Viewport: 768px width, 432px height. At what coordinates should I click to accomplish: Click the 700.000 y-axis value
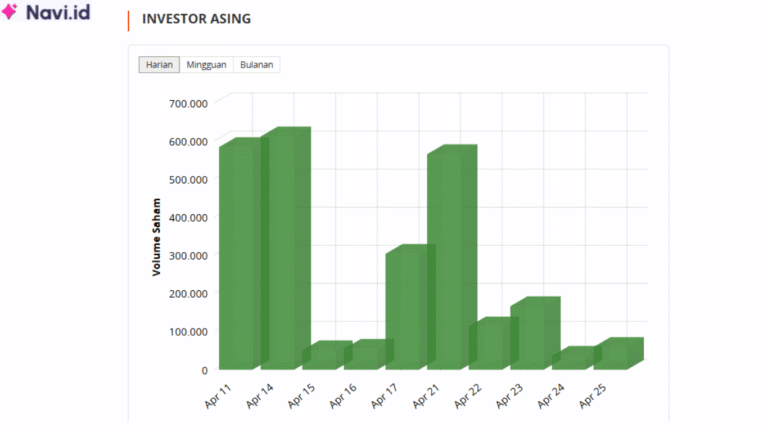(x=187, y=103)
